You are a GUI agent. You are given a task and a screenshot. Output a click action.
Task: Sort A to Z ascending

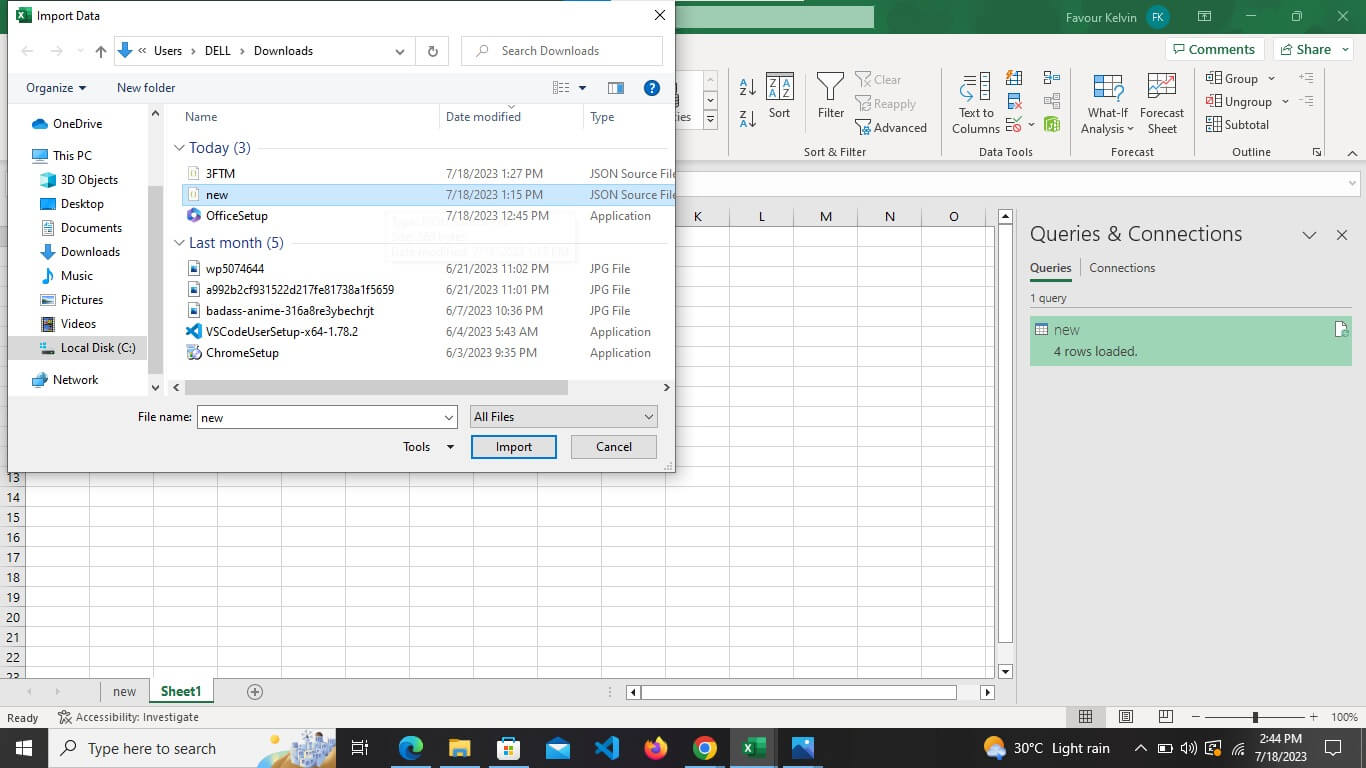[x=748, y=85]
